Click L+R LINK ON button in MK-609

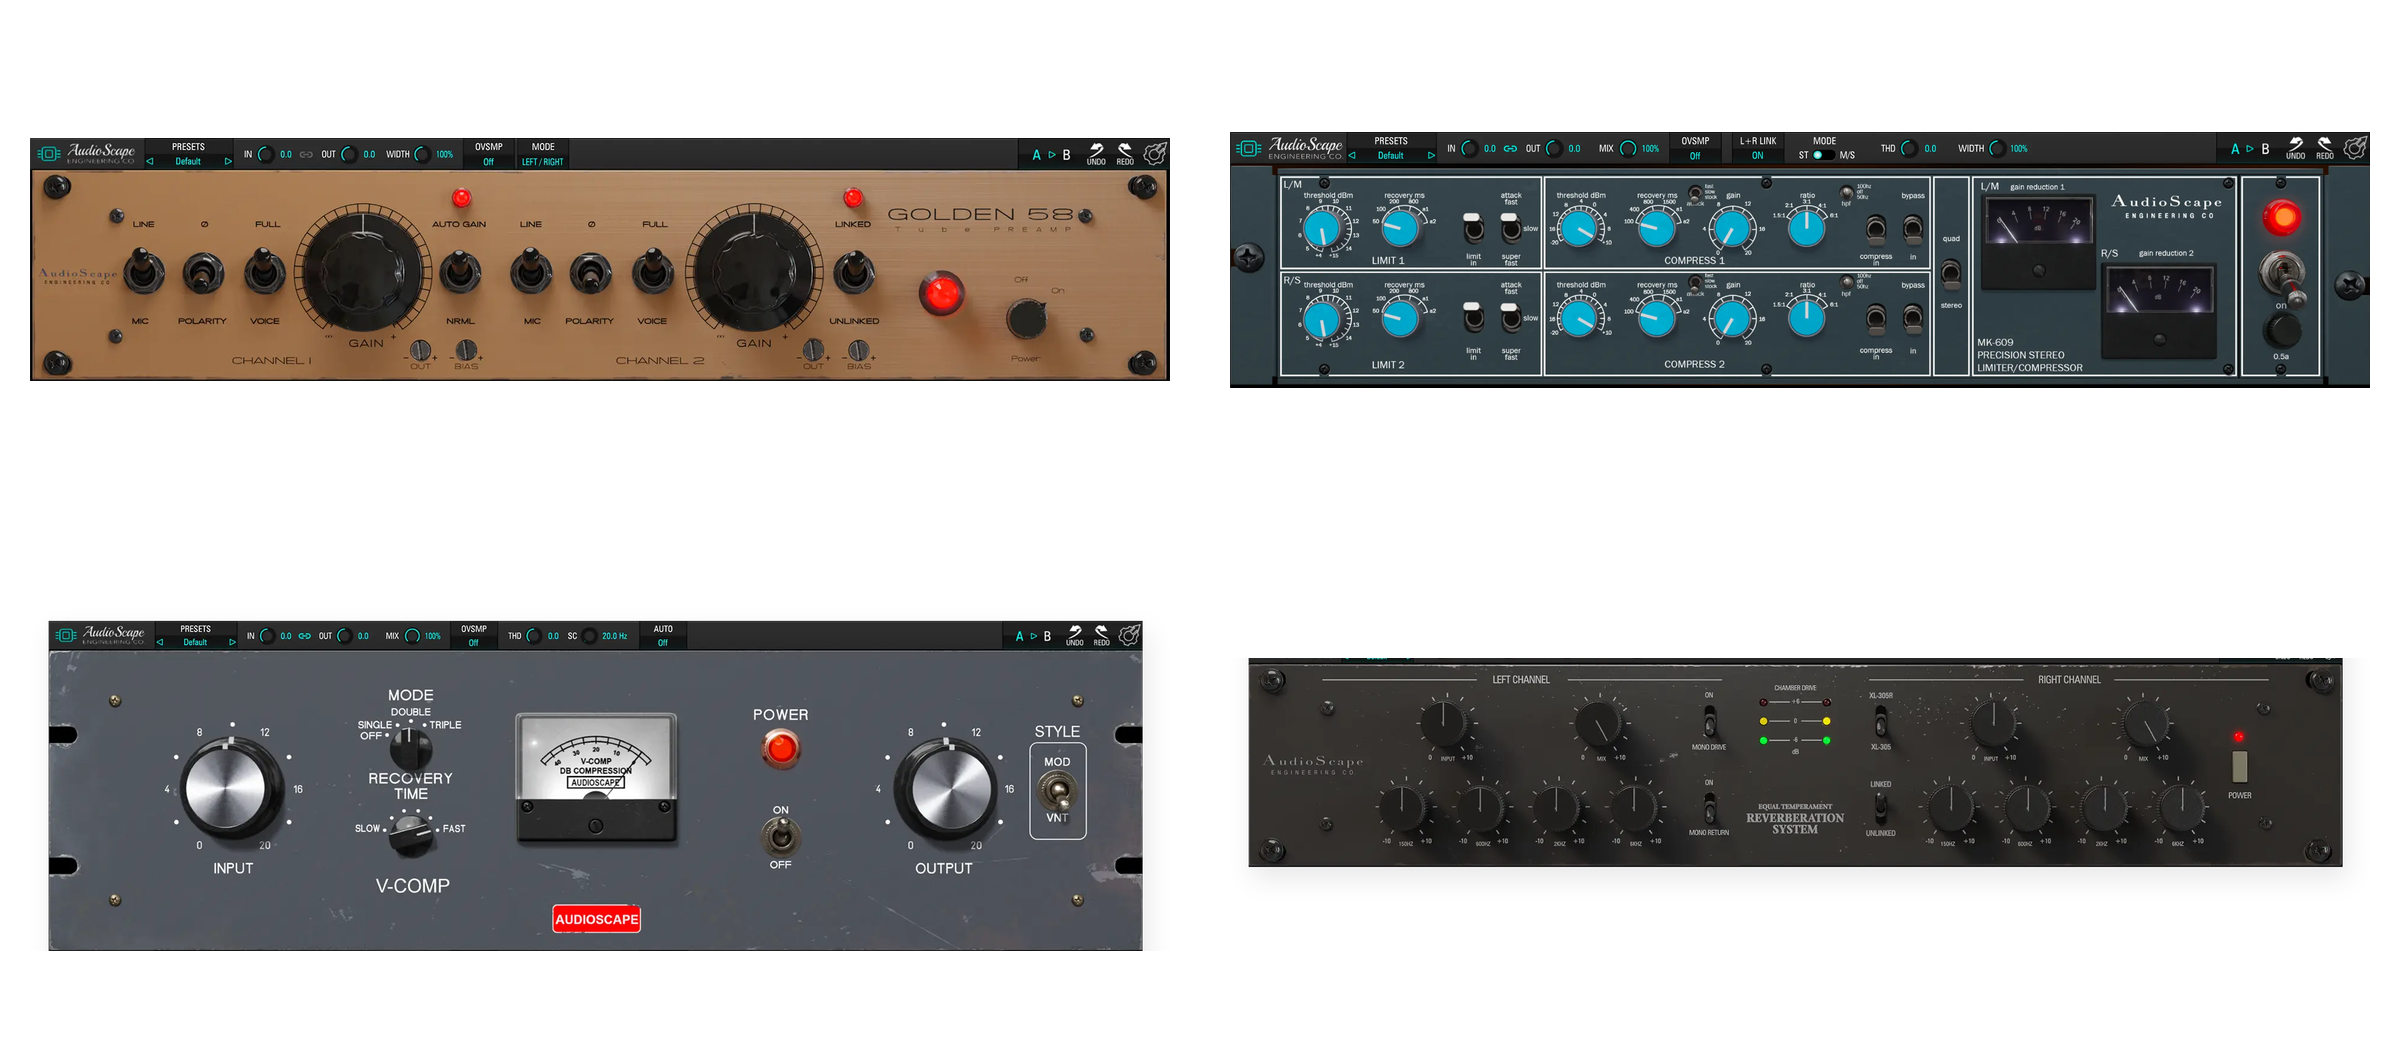point(1757,148)
